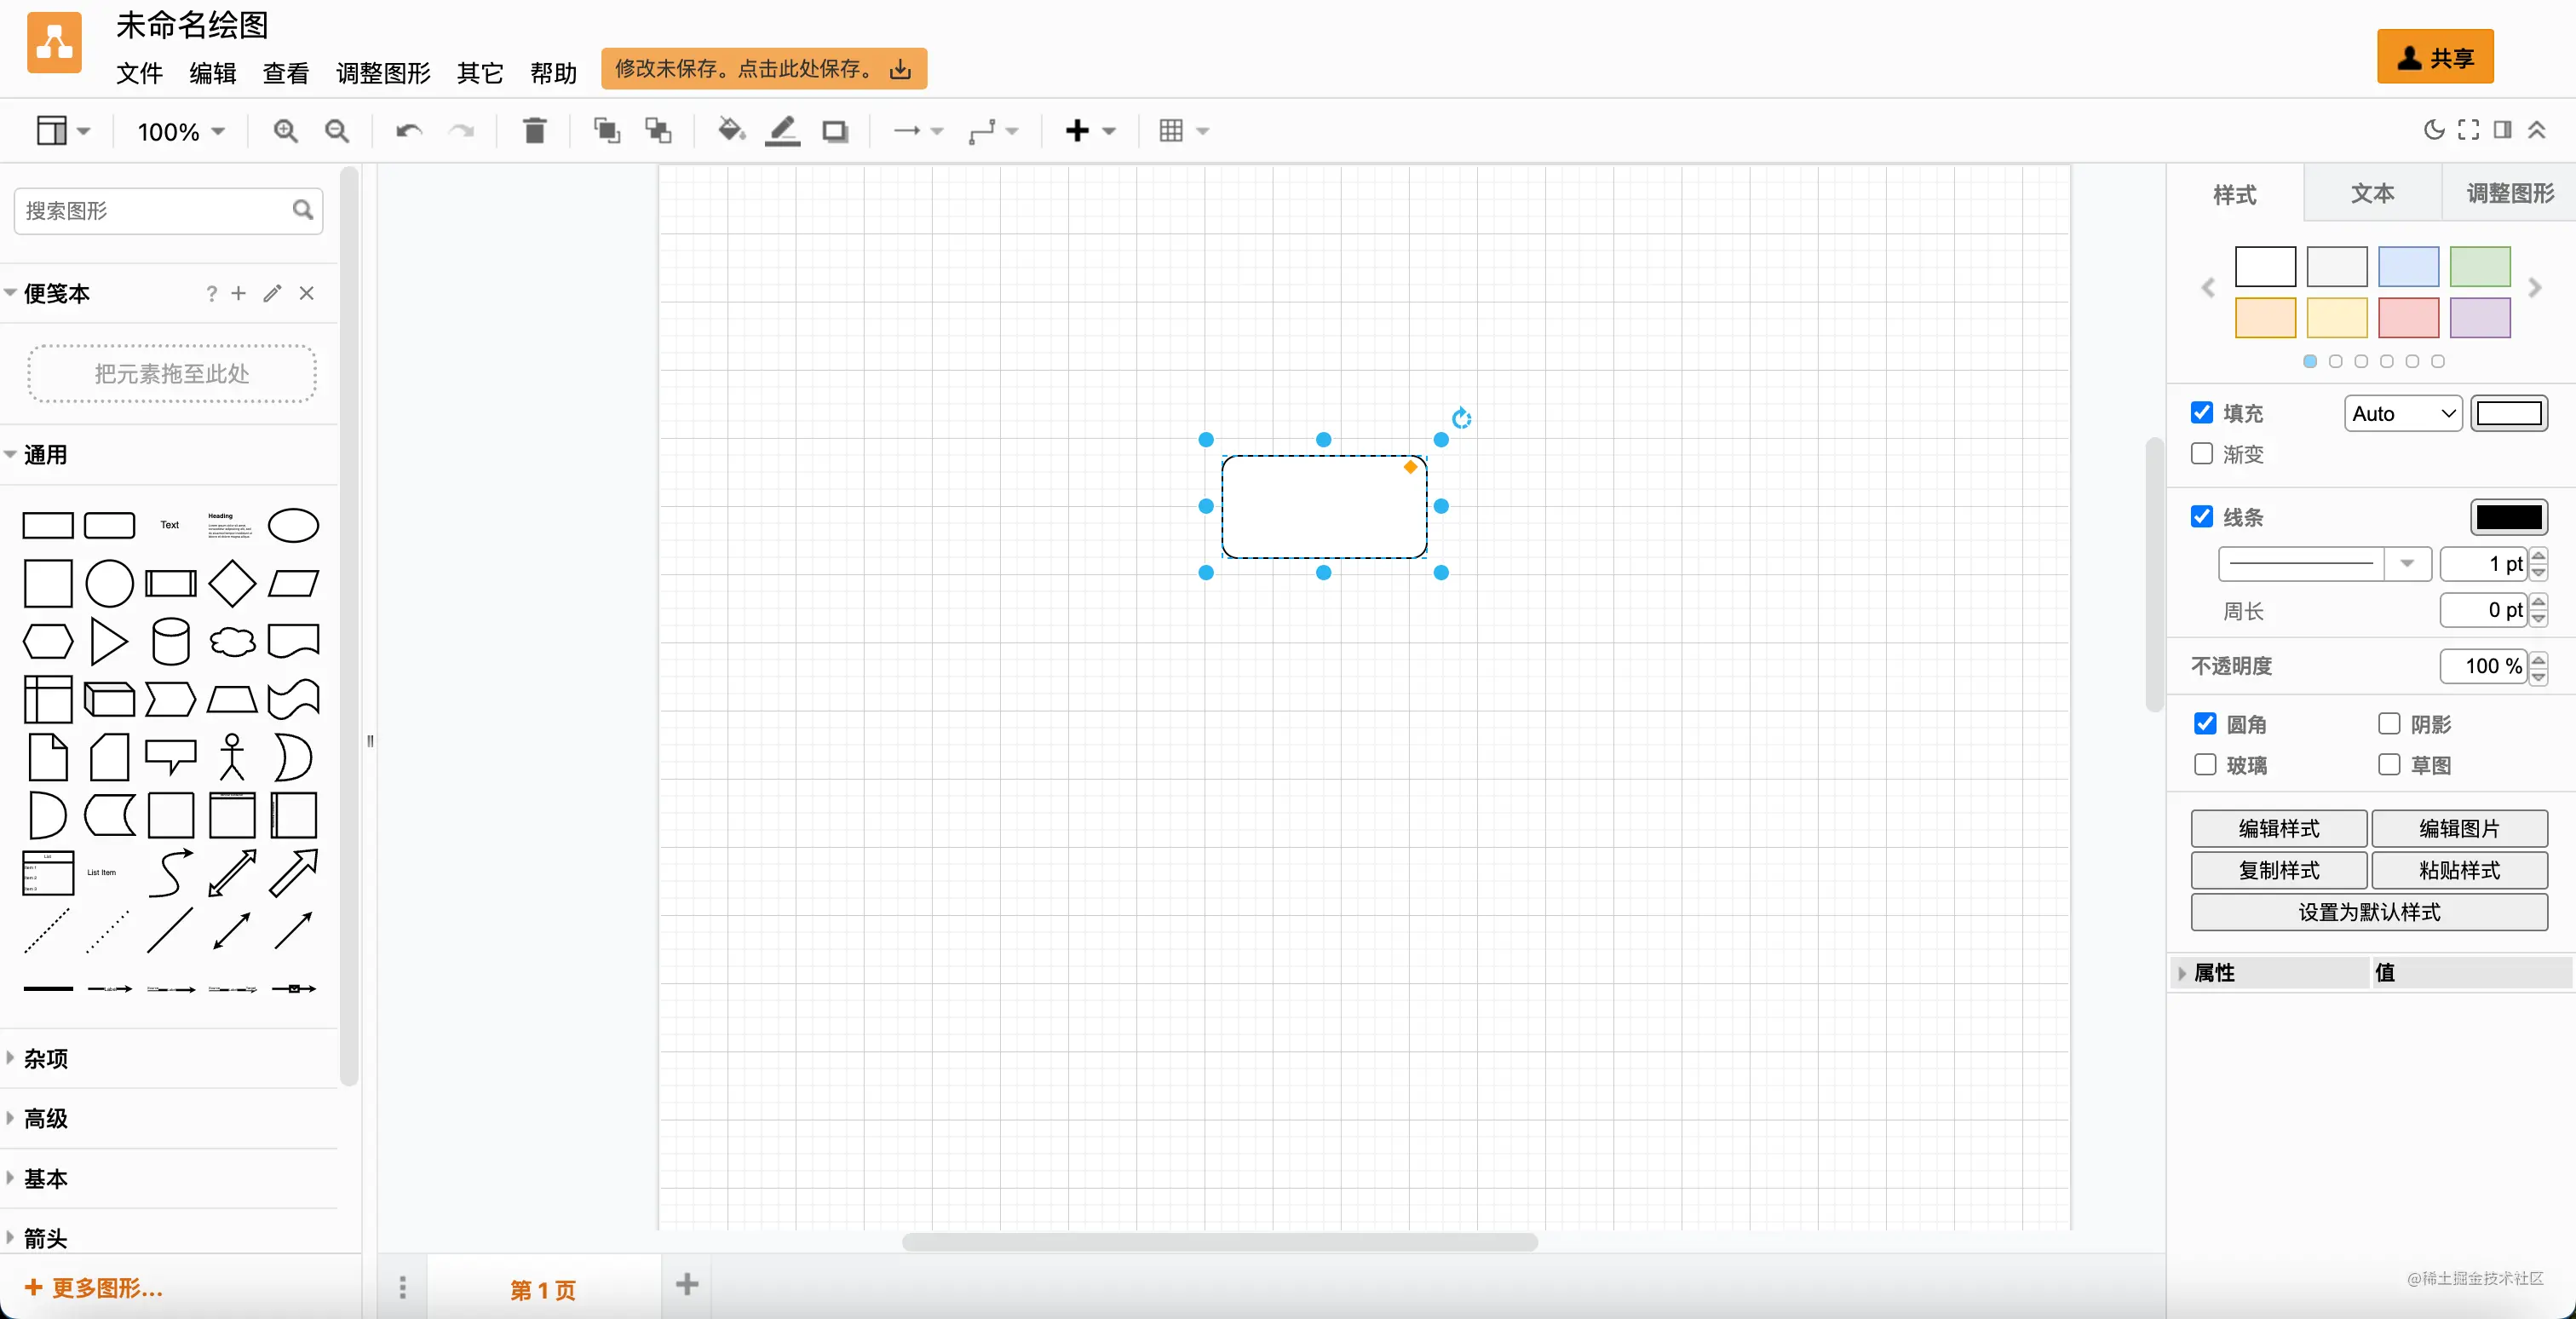Image resolution: width=2576 pixels, height=1319 pixels.
Task: Click the line color pencil icon
Action: [x=782, y=131]
